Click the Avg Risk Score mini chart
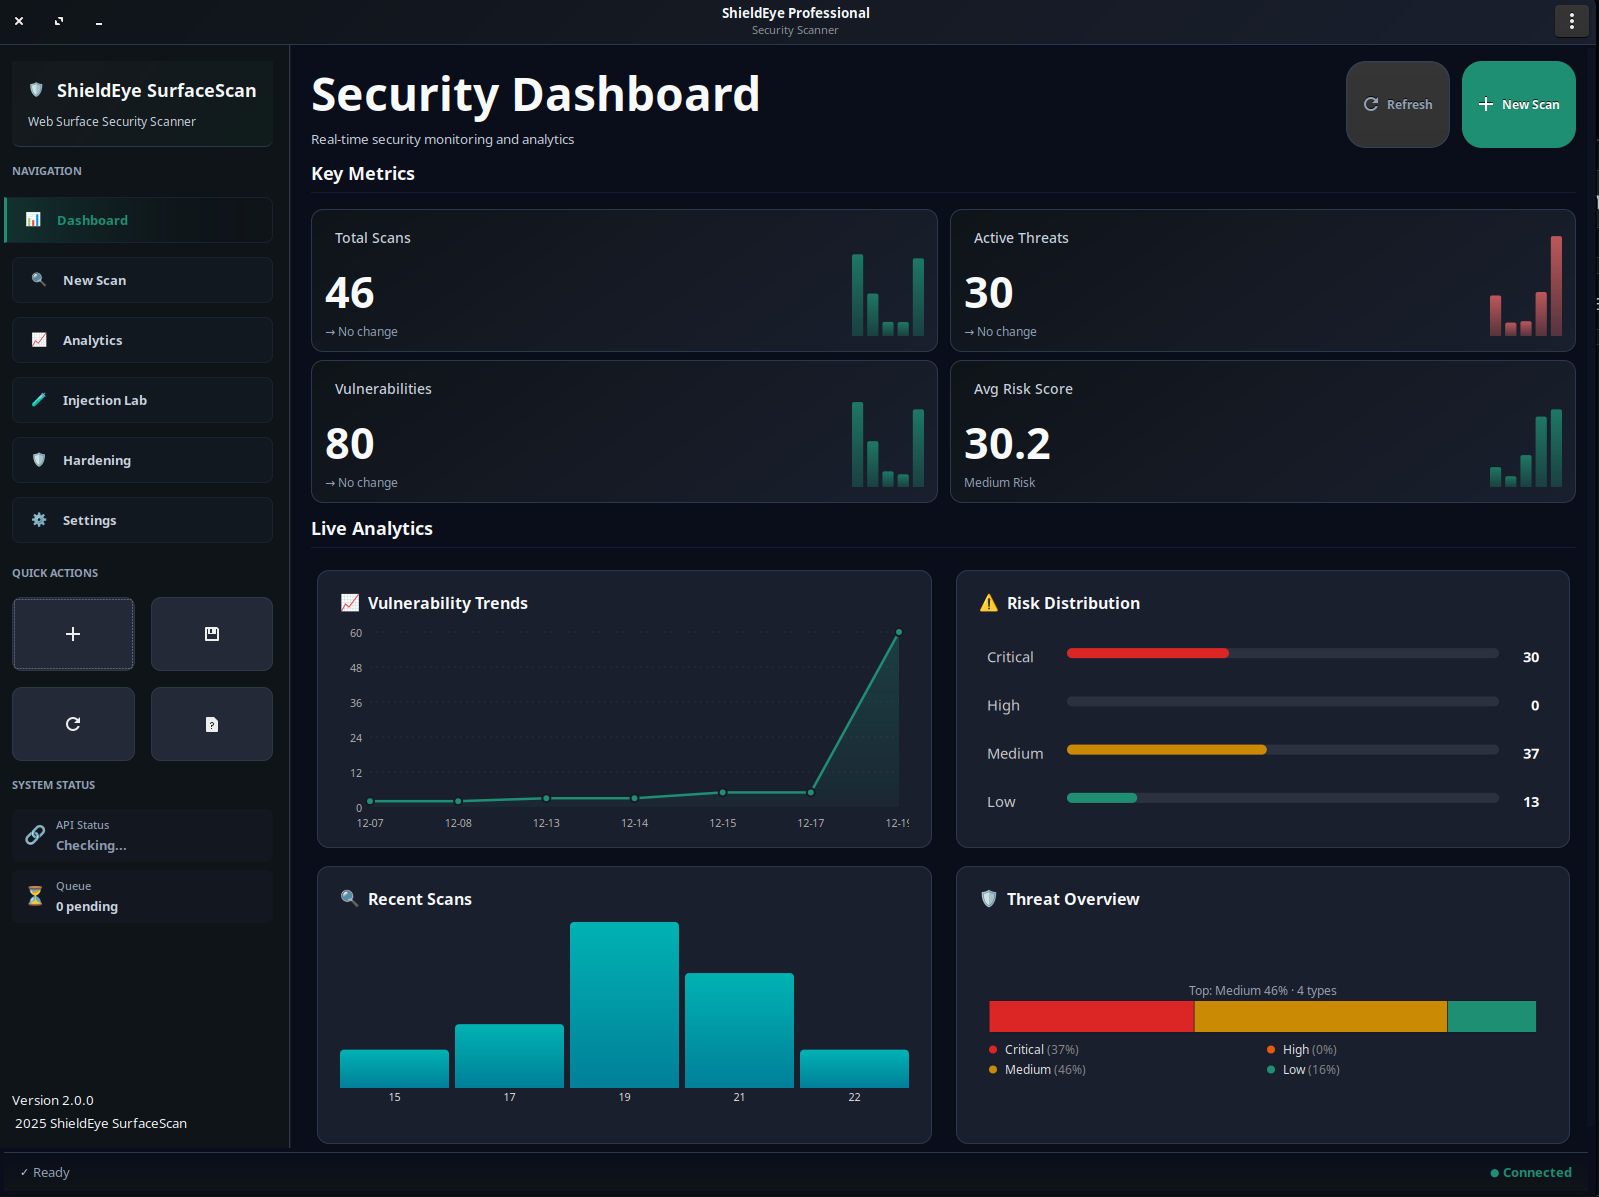The width and height of the screenshot is (1599, 1197). (x=1526, y=448)
